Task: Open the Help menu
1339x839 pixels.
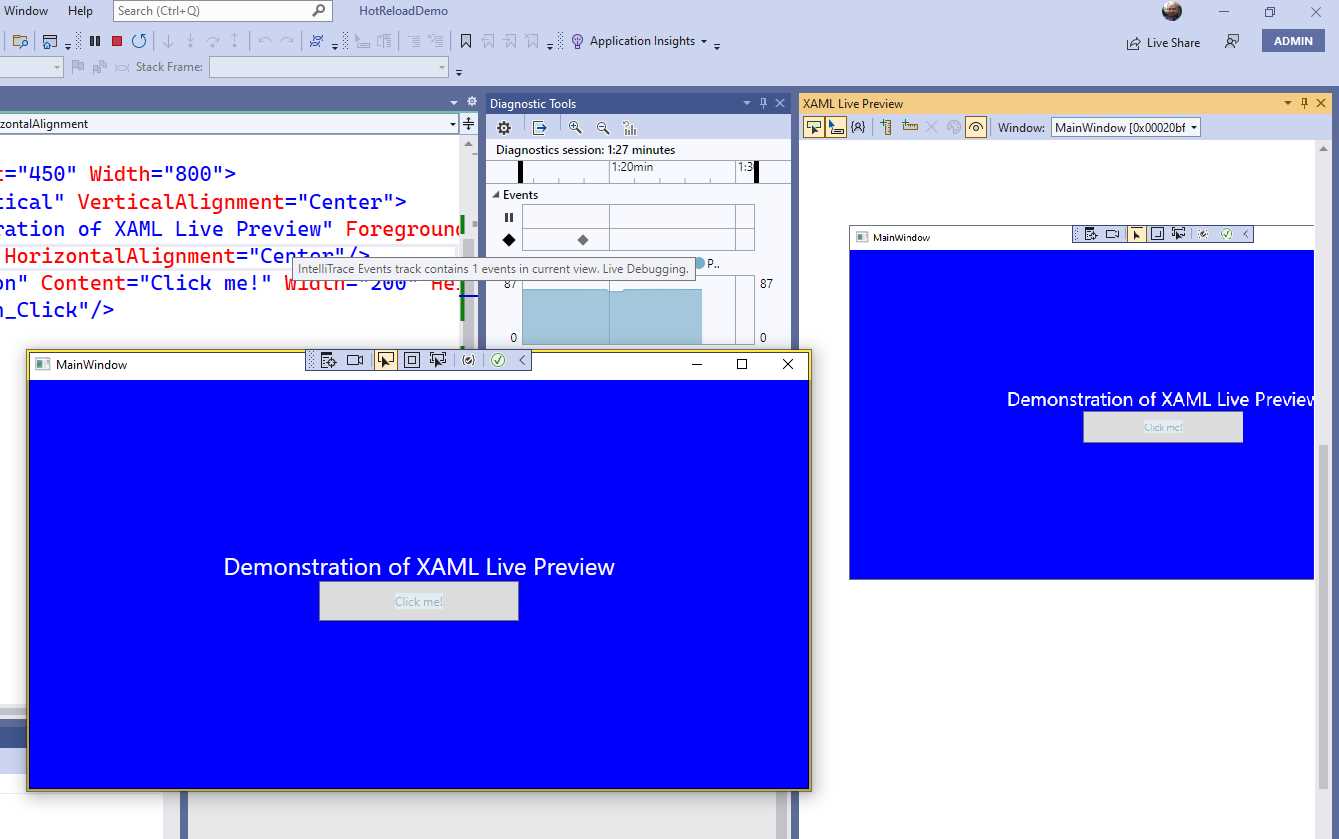Action: coord(80,11)
